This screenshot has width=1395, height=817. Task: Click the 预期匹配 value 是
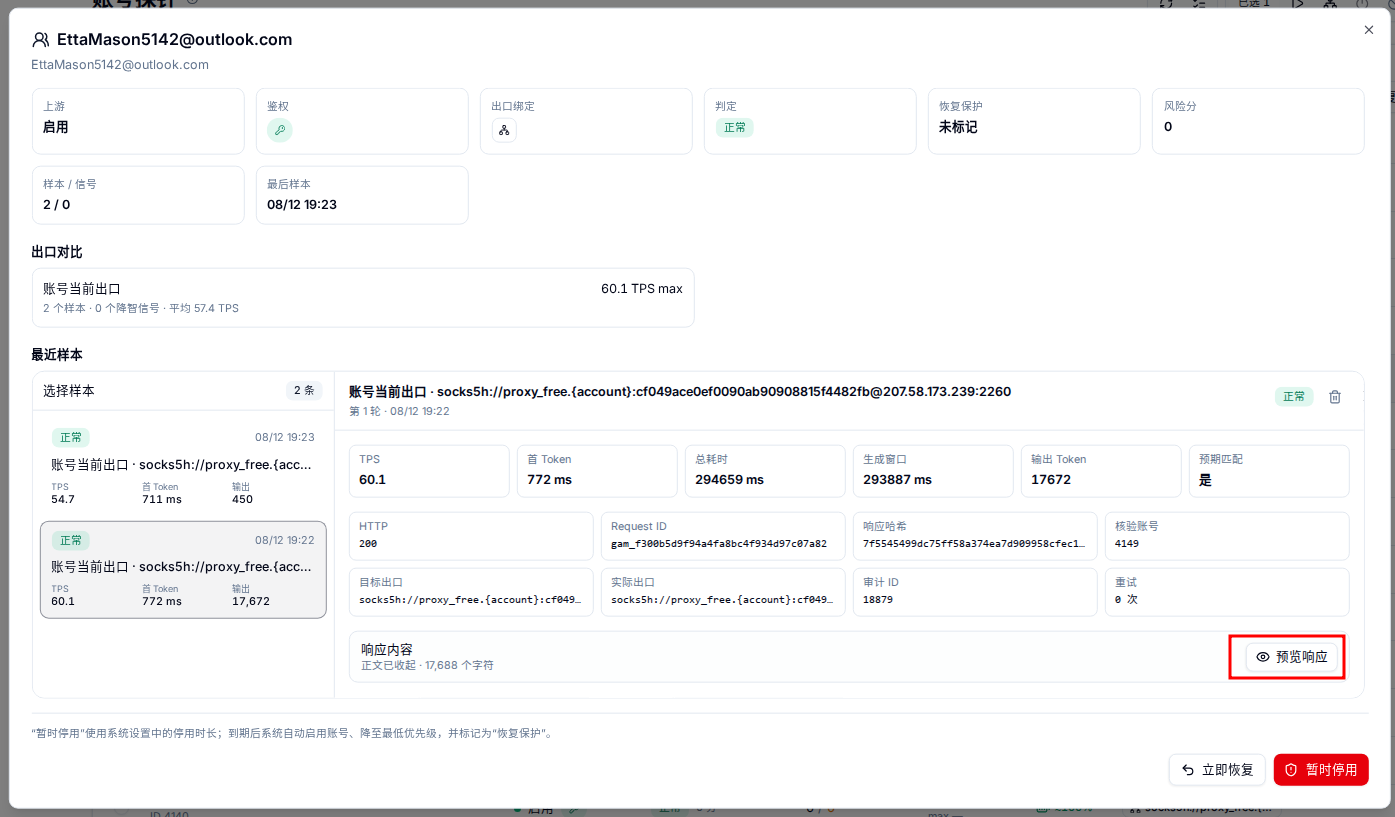click(1205, 480)
